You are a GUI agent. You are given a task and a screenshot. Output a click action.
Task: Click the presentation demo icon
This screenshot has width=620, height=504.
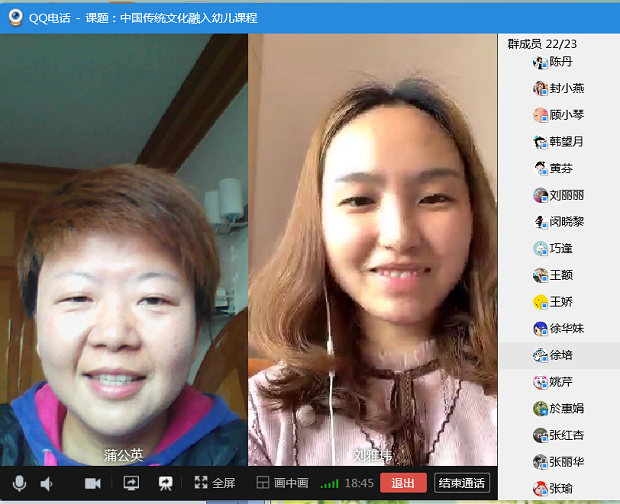(165, 483)
